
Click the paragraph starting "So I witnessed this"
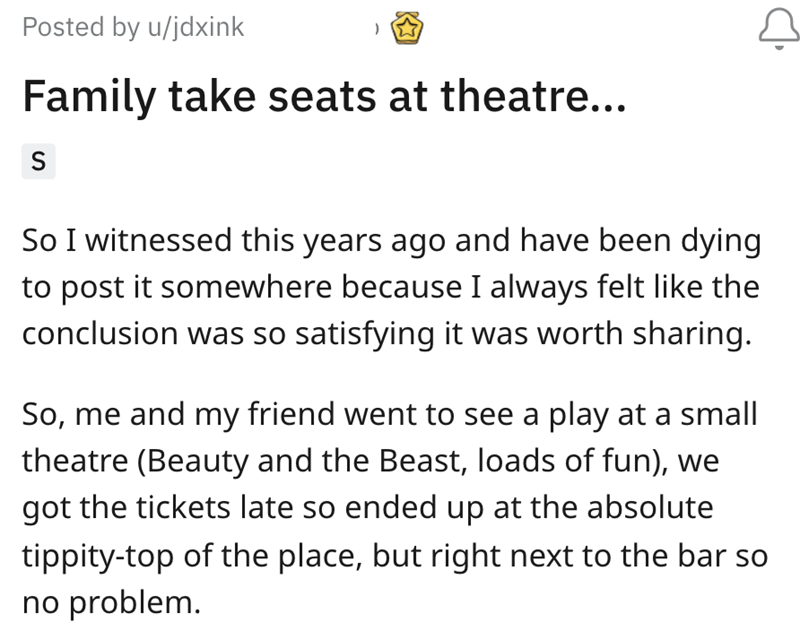(x=390, y=287)
